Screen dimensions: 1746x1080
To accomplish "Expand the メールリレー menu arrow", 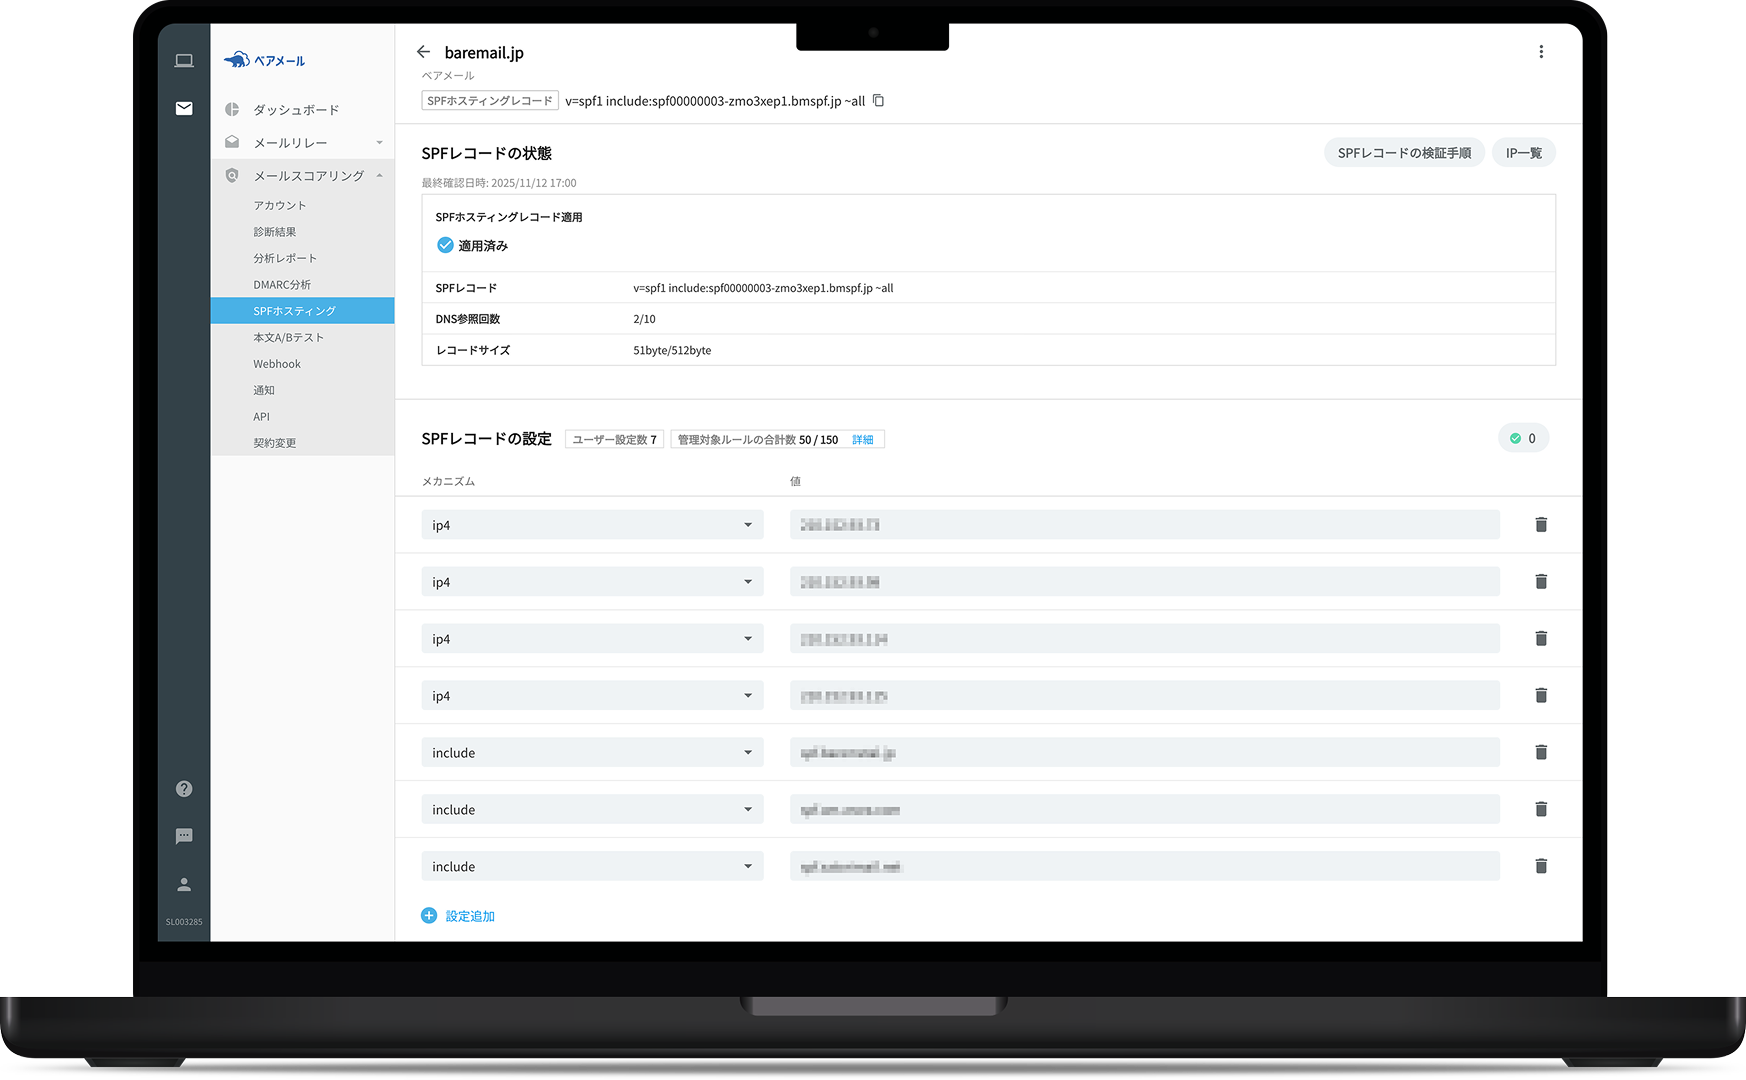I will [x=379, y=143].
